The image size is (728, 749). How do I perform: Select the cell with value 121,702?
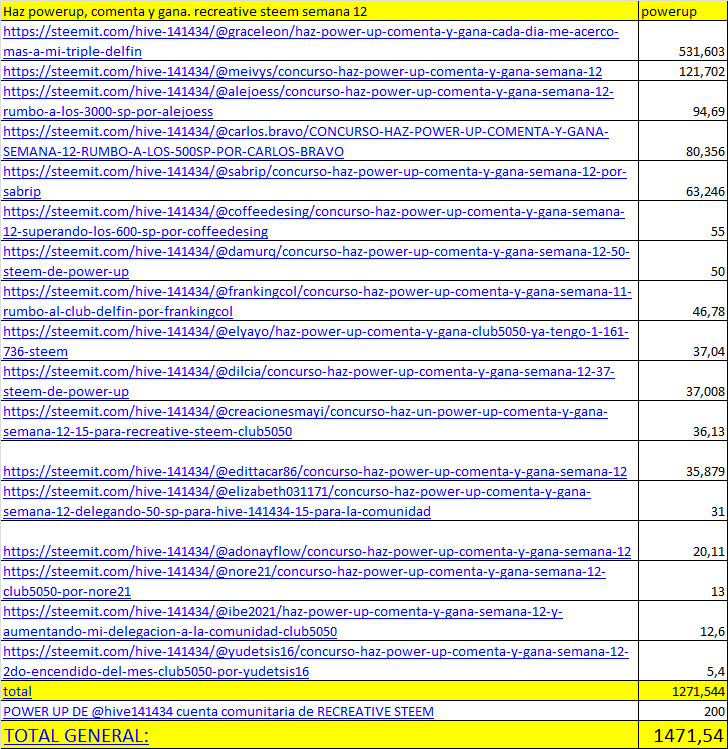click(683, 71)
